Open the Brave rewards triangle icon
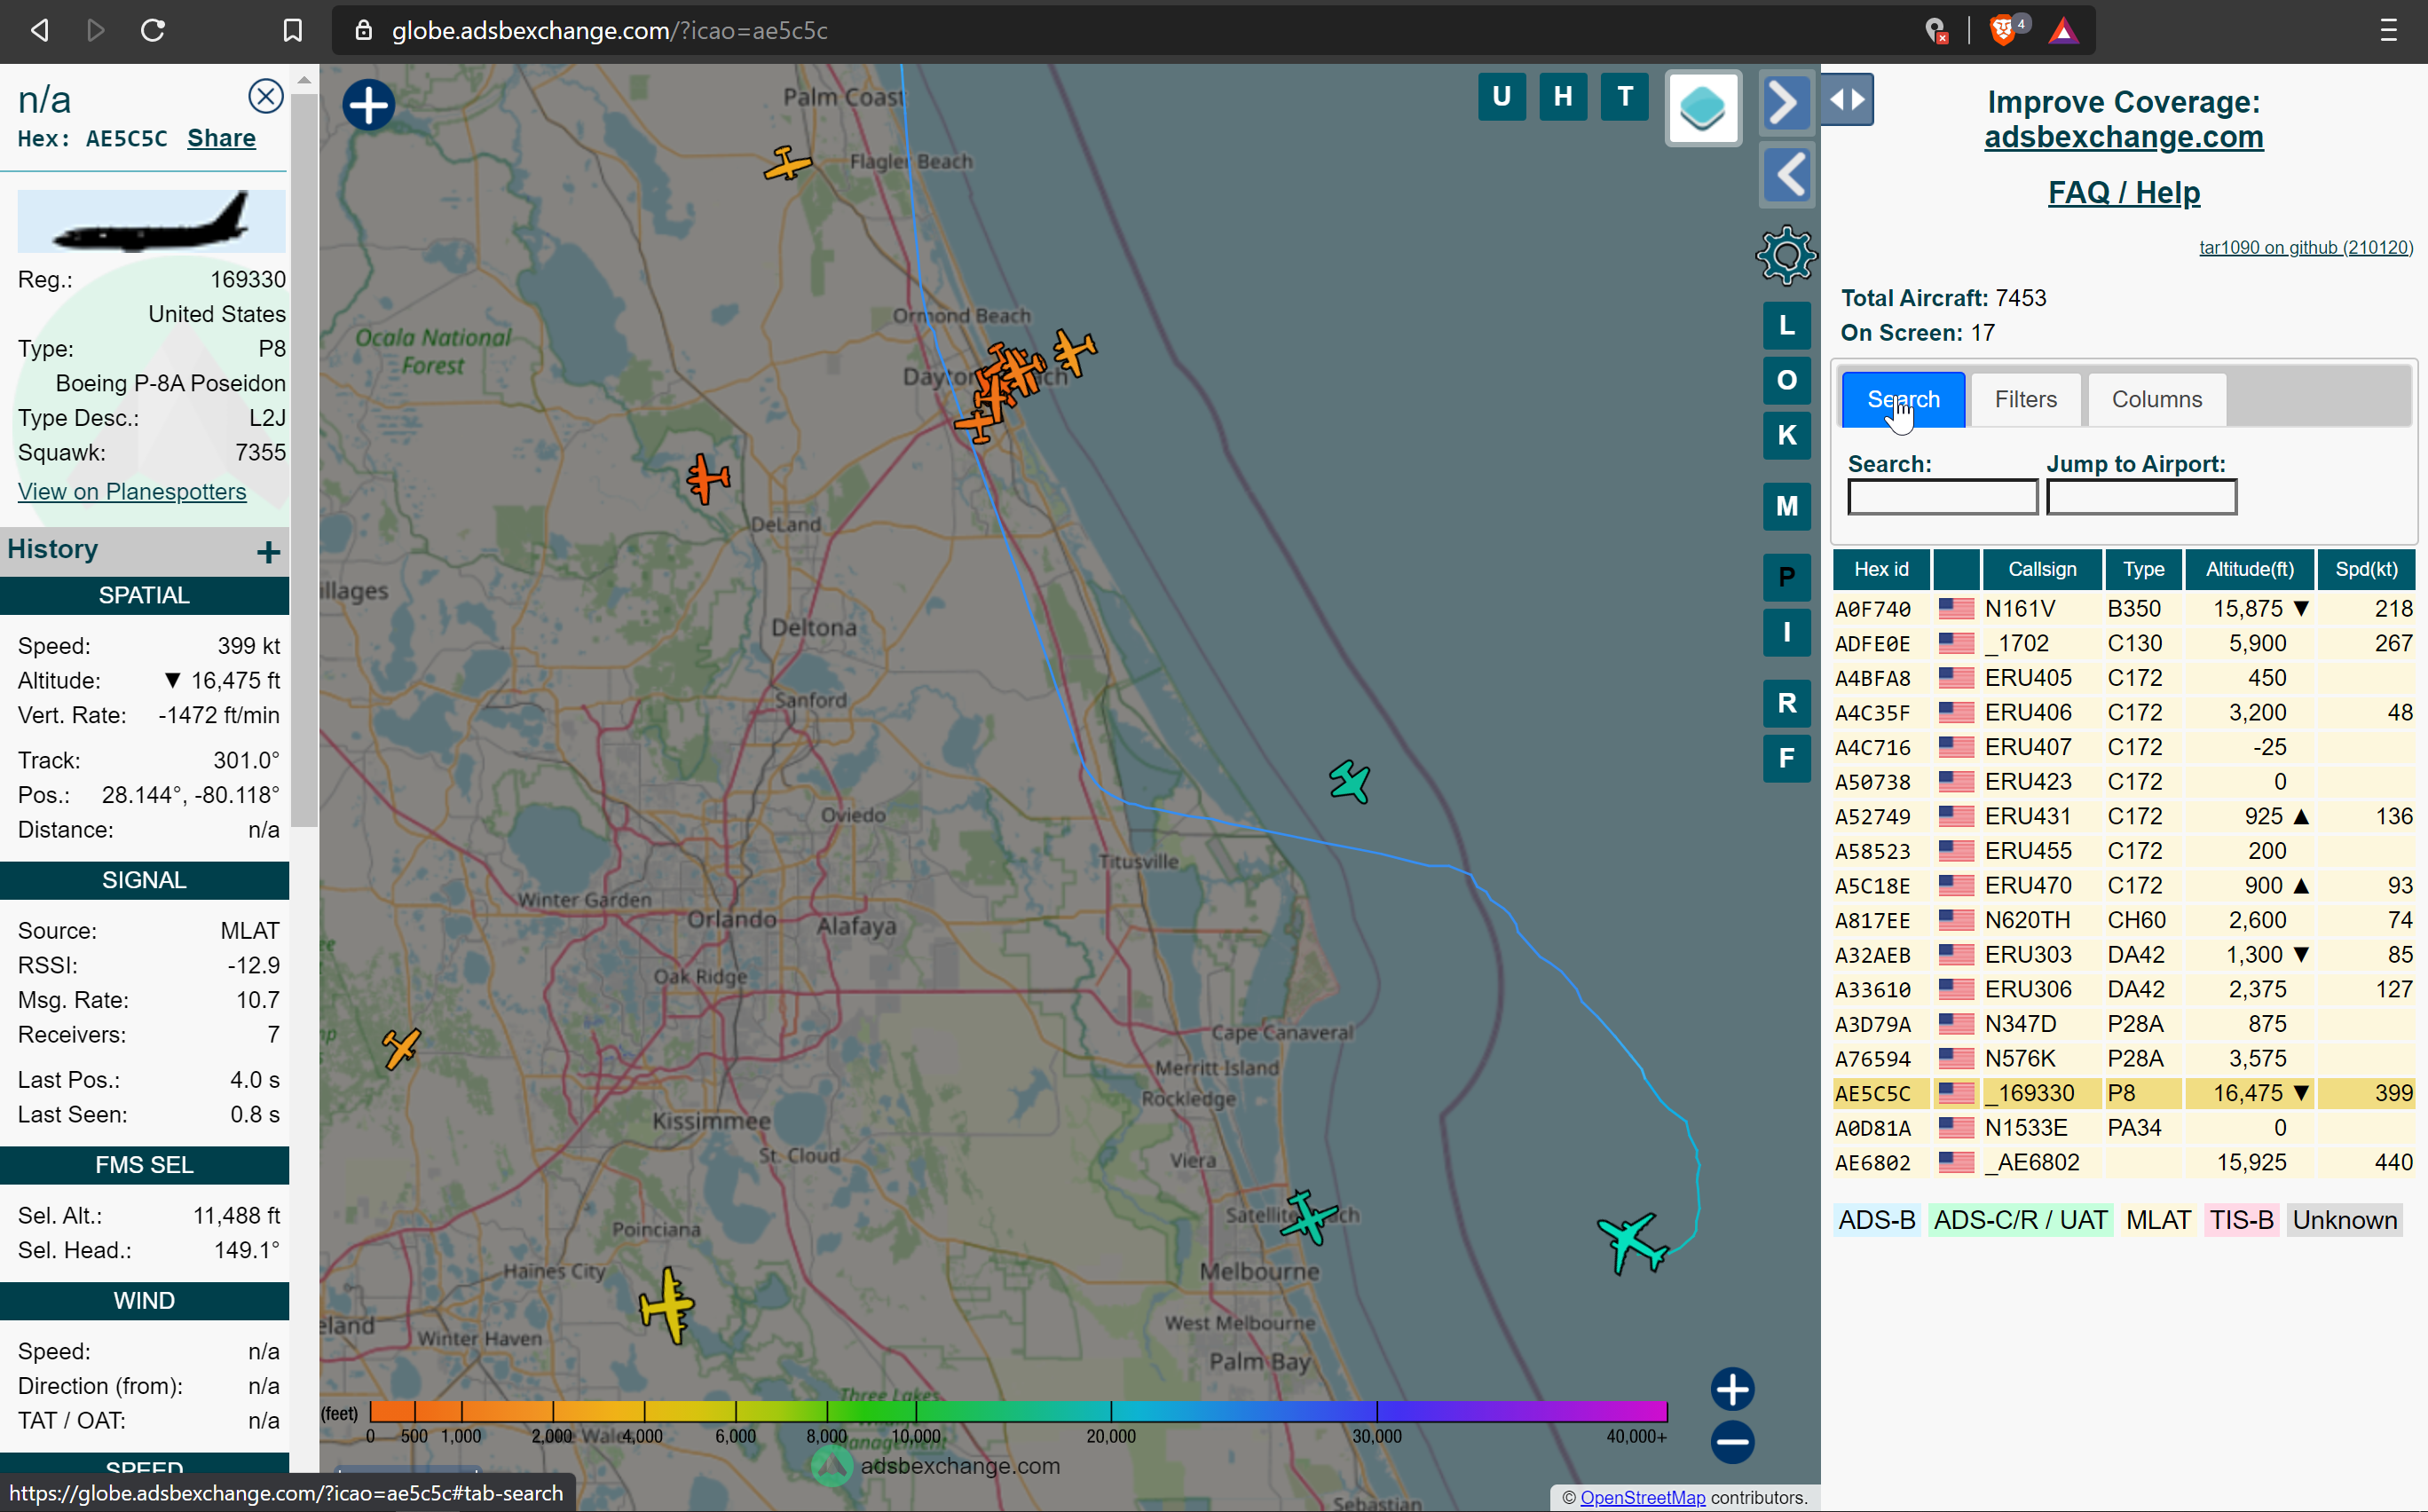Screen dimensions: 2428x1512 (x=2063, y=30)
